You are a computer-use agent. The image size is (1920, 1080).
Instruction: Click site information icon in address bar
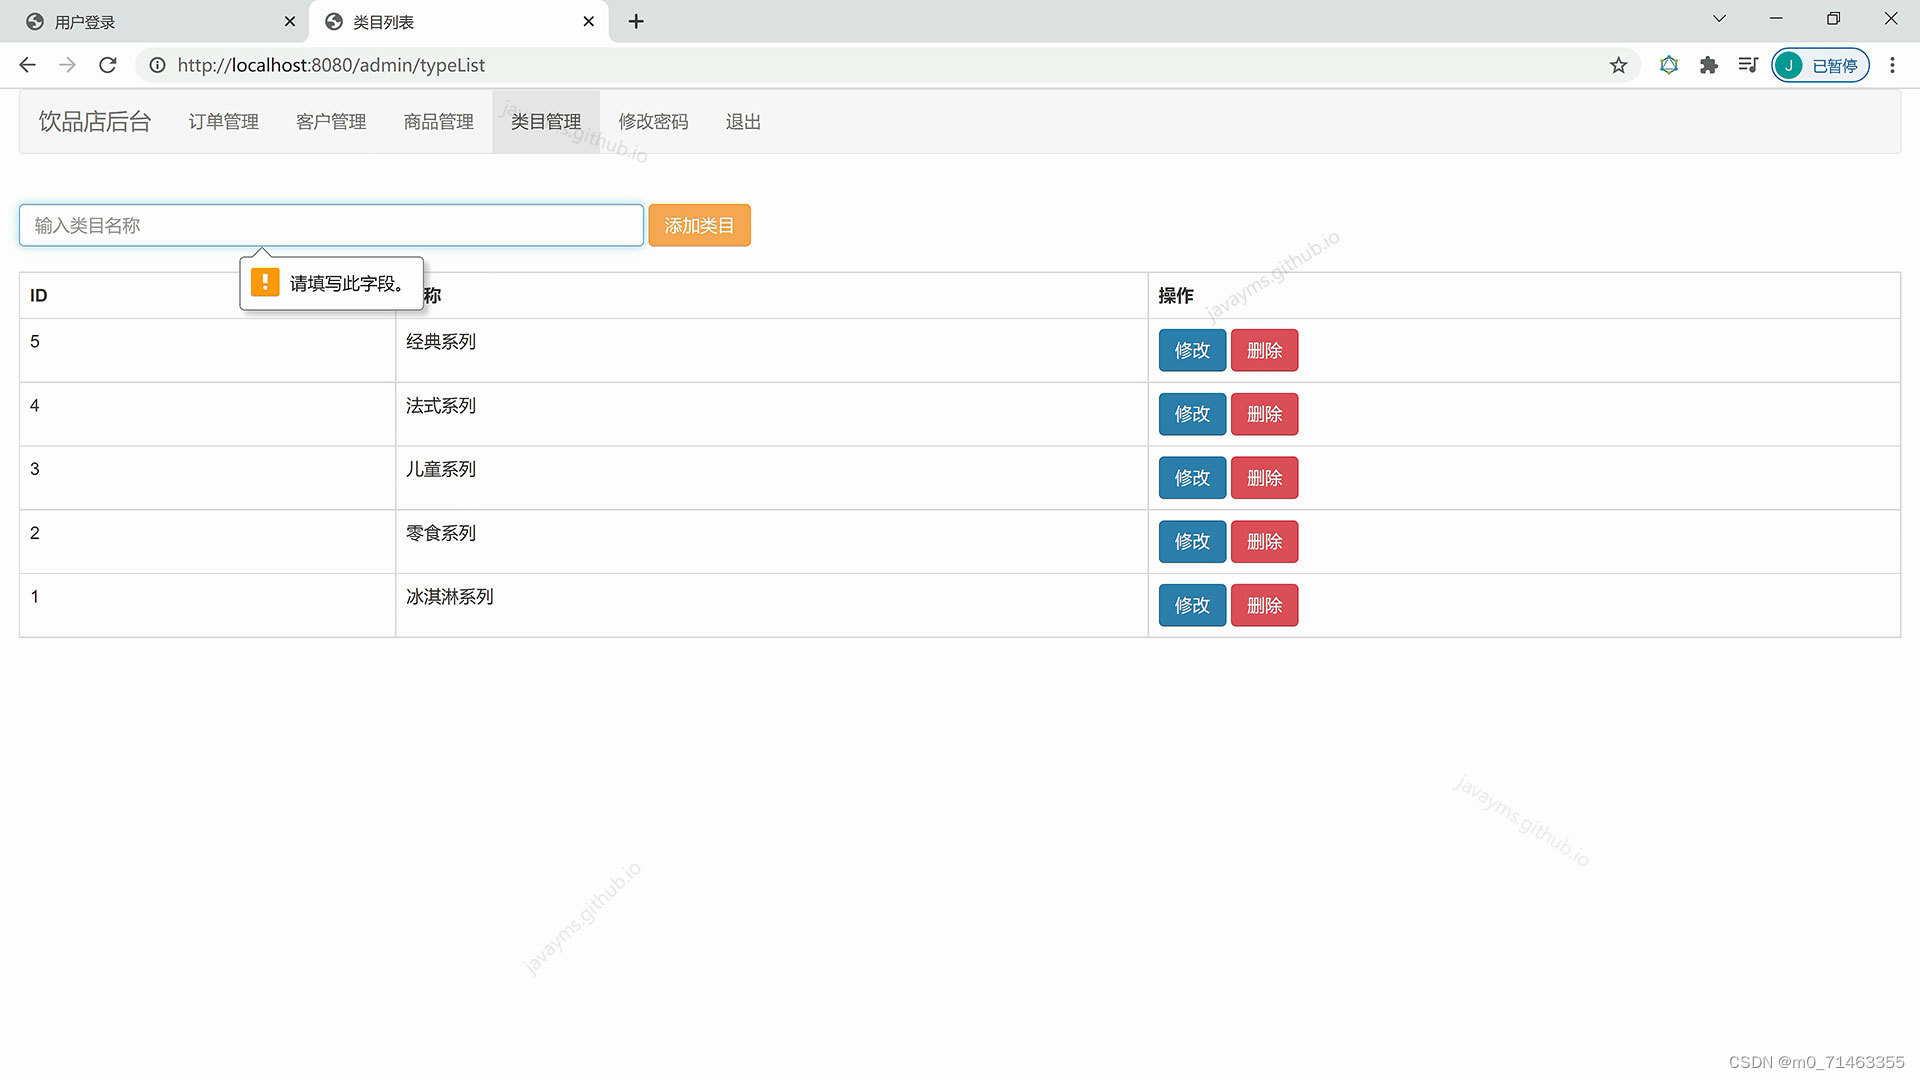[157, 65]
